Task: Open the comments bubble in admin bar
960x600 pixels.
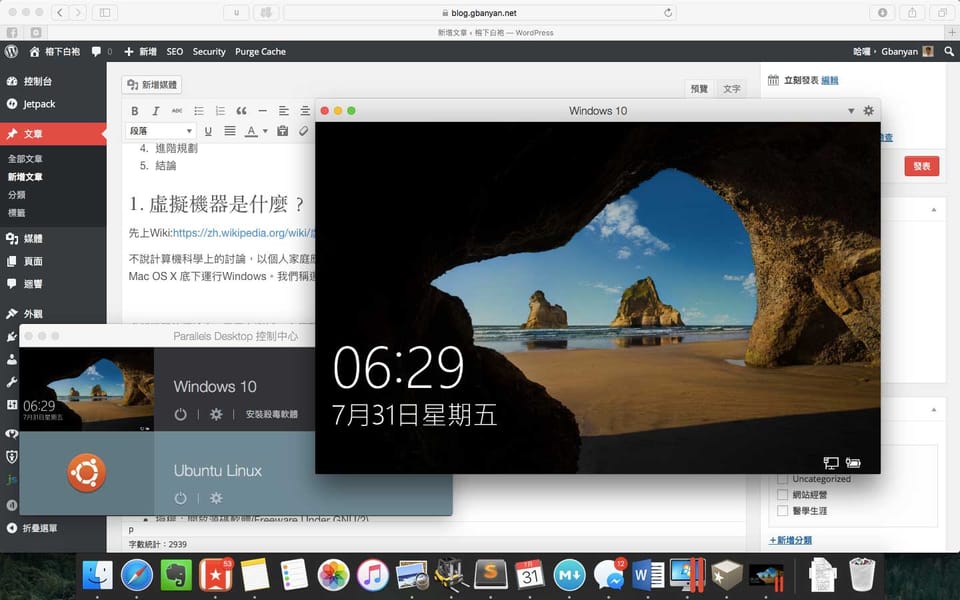Action: pyautogui.click(x=96, y=51)
